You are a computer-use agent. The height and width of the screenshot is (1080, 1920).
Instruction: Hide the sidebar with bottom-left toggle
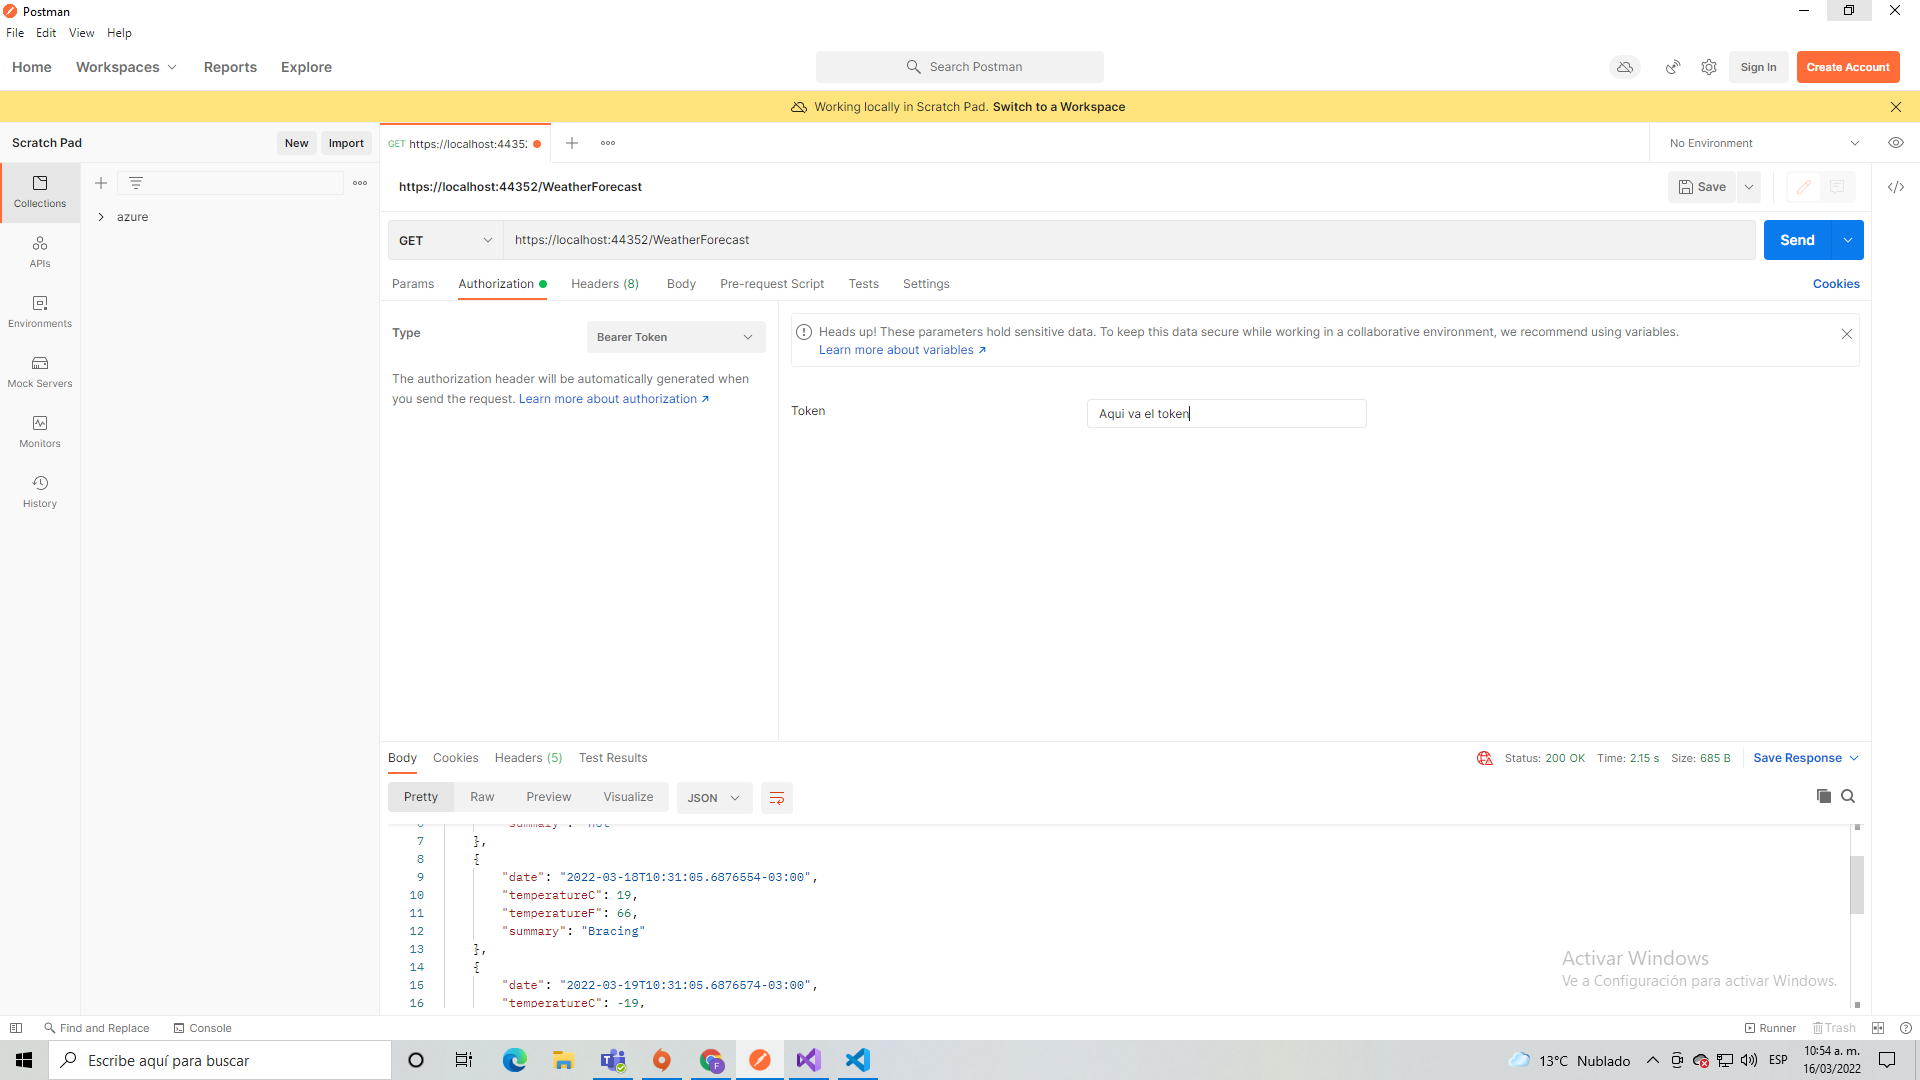(16, 1028)
